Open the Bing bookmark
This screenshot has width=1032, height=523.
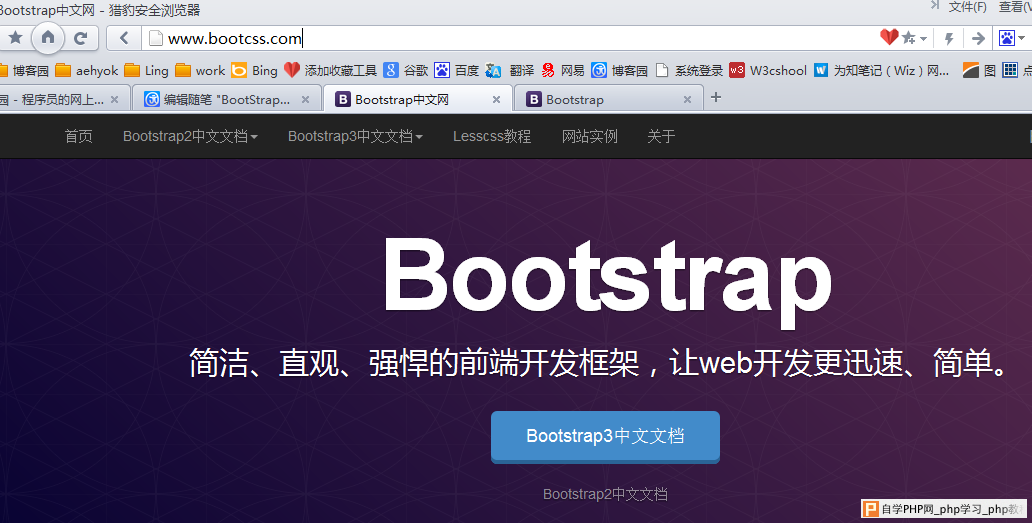coord(255,70)
